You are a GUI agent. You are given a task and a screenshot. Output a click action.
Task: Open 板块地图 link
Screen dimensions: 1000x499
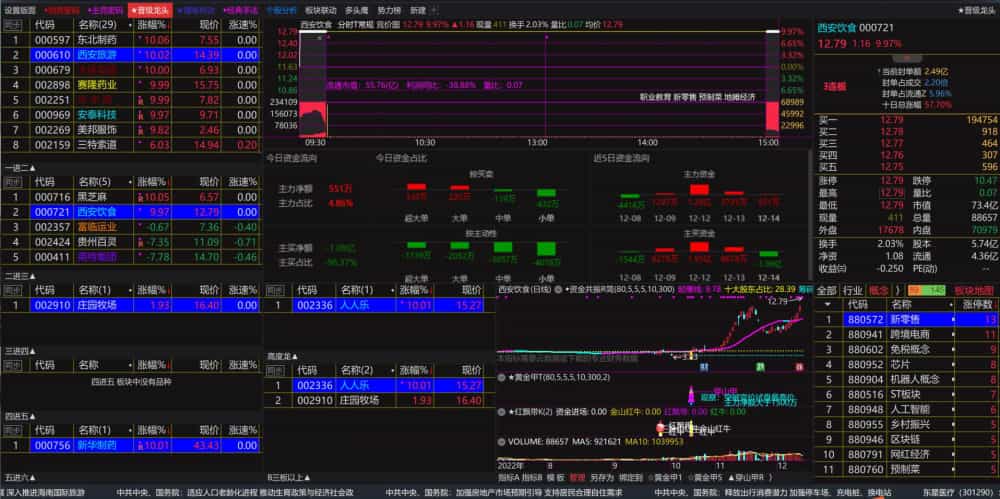pyautogui.click(x=974, y=291)
